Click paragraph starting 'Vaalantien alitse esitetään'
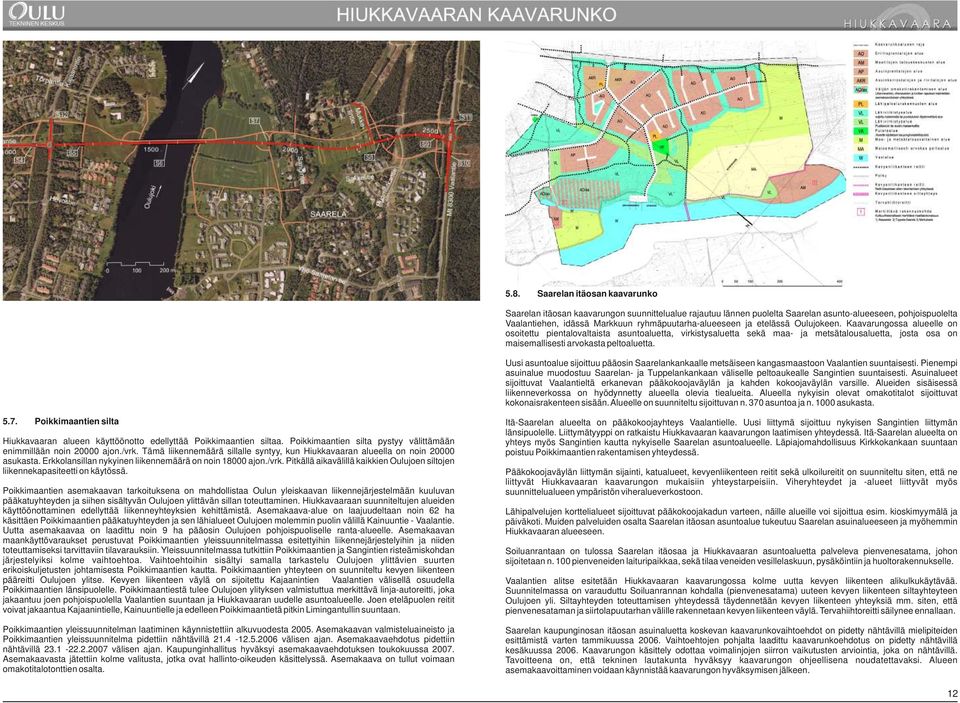Image resolution: width=960 pixels, height=703 pixels. [x=731, y=596]
